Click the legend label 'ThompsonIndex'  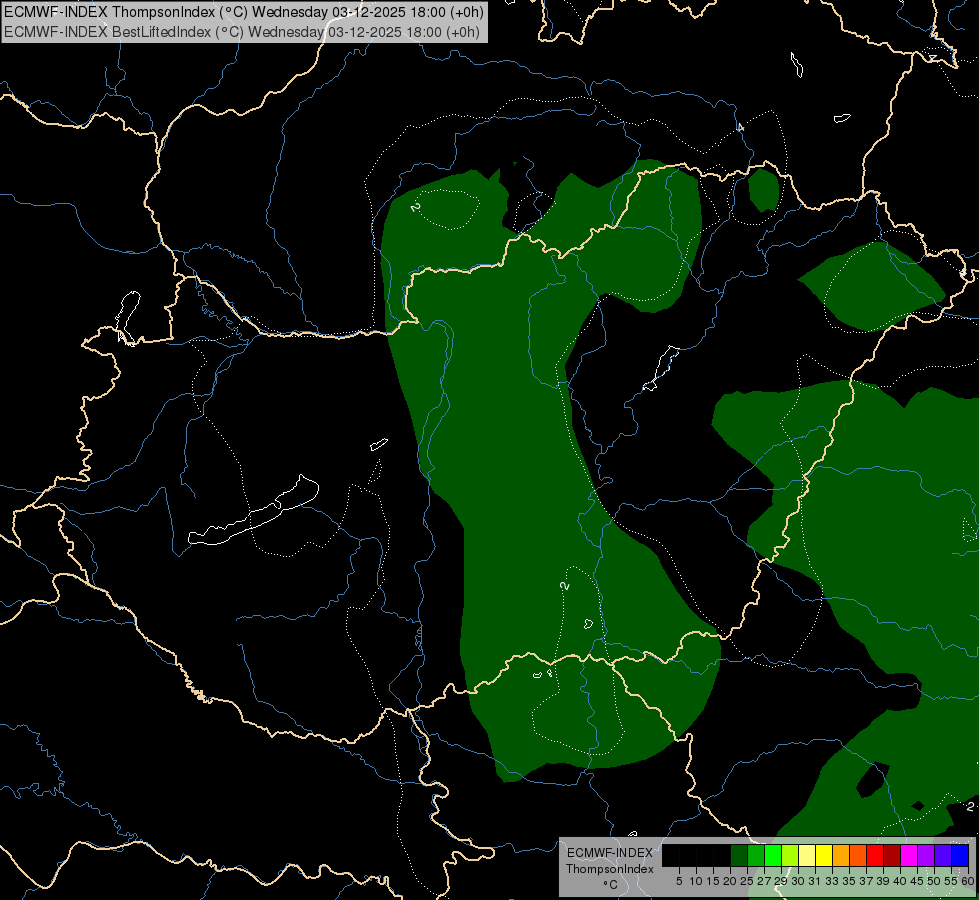click(x=609, y=869)
